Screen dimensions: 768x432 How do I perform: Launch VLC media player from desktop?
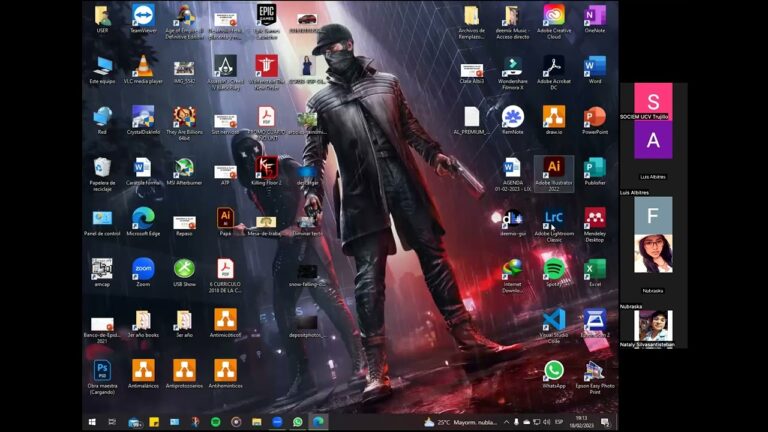tap(143, 69)
